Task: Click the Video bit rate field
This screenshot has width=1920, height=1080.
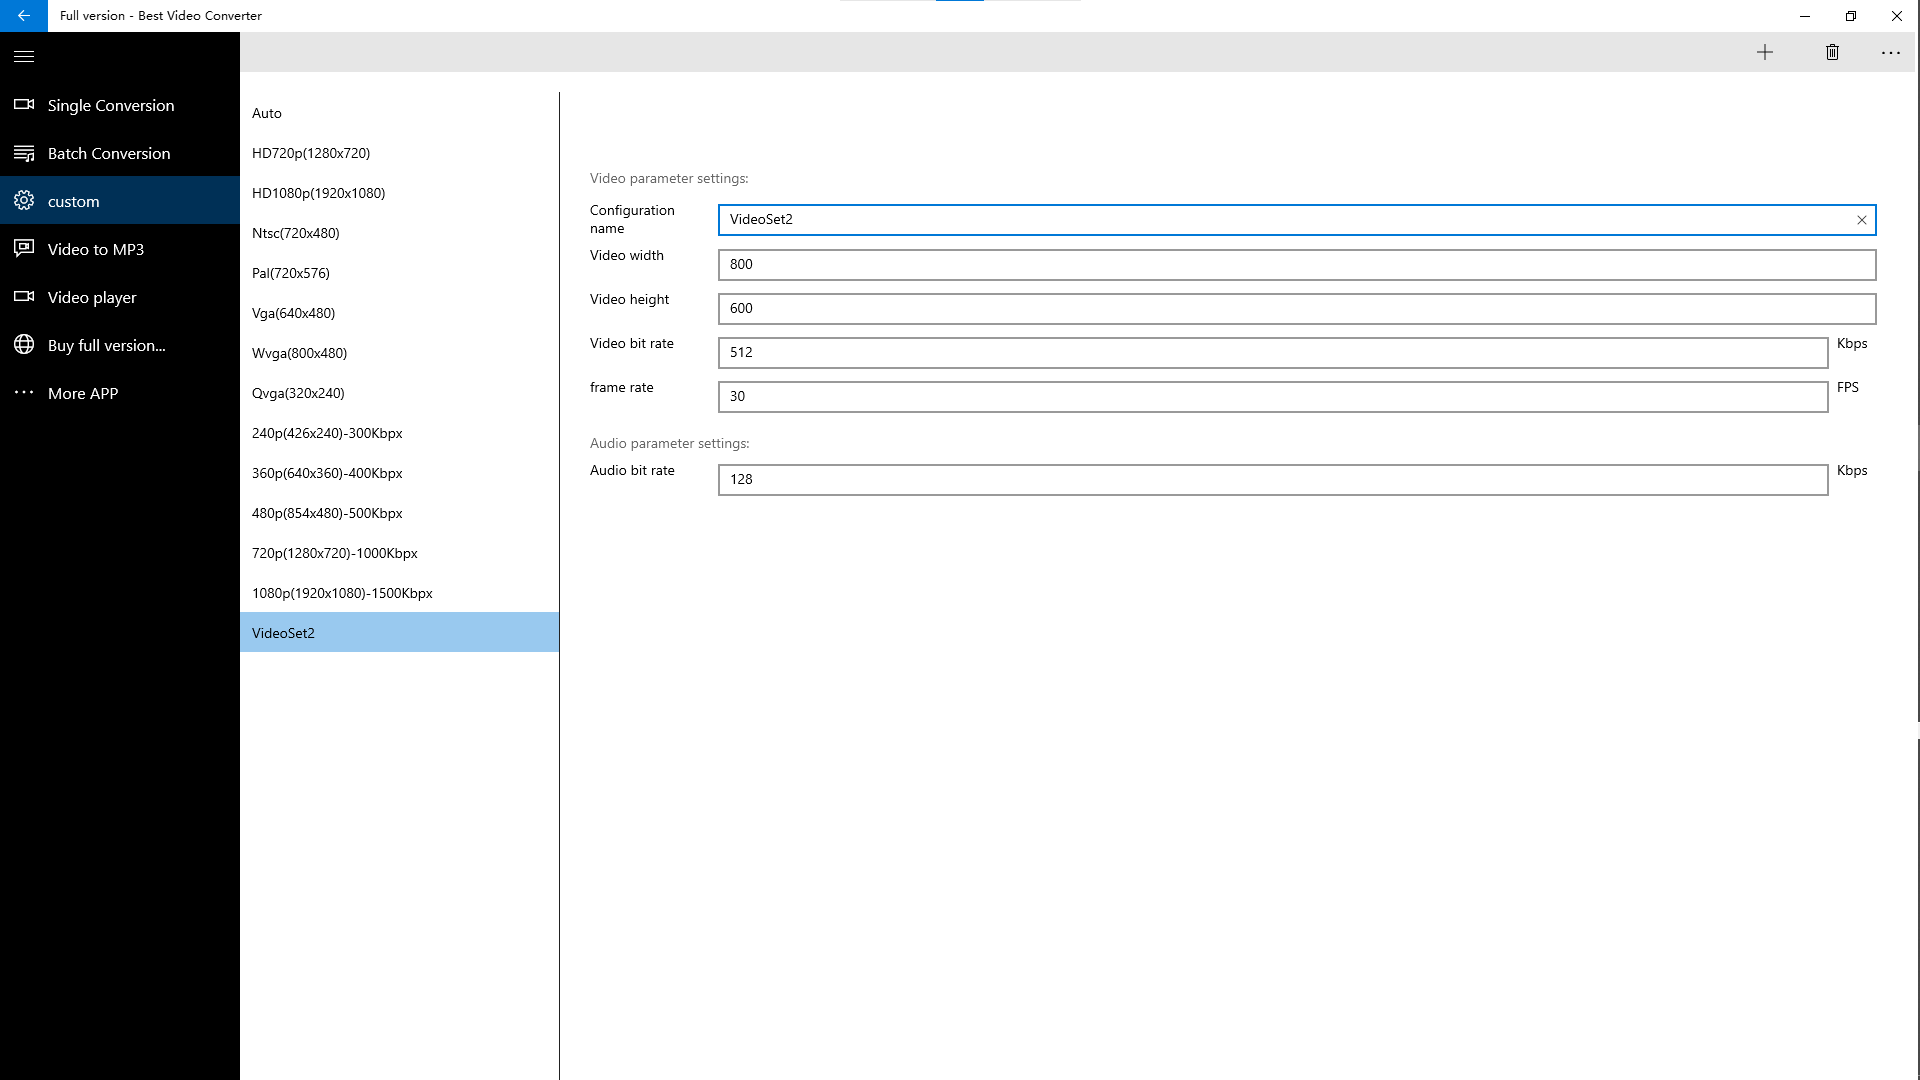Action: (x=1273, y=353)
